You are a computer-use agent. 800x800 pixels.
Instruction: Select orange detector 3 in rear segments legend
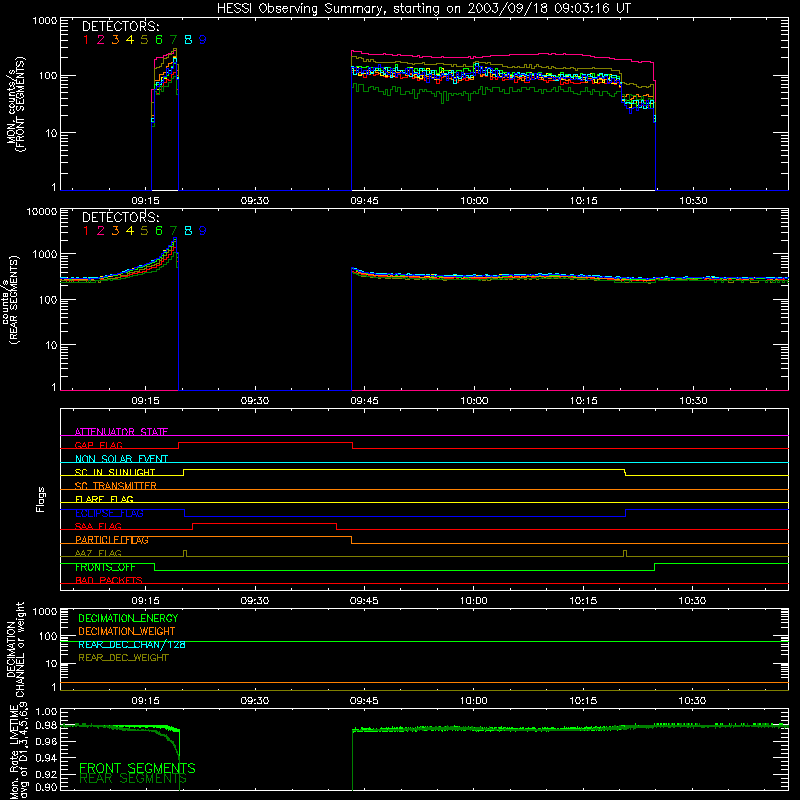115,231
